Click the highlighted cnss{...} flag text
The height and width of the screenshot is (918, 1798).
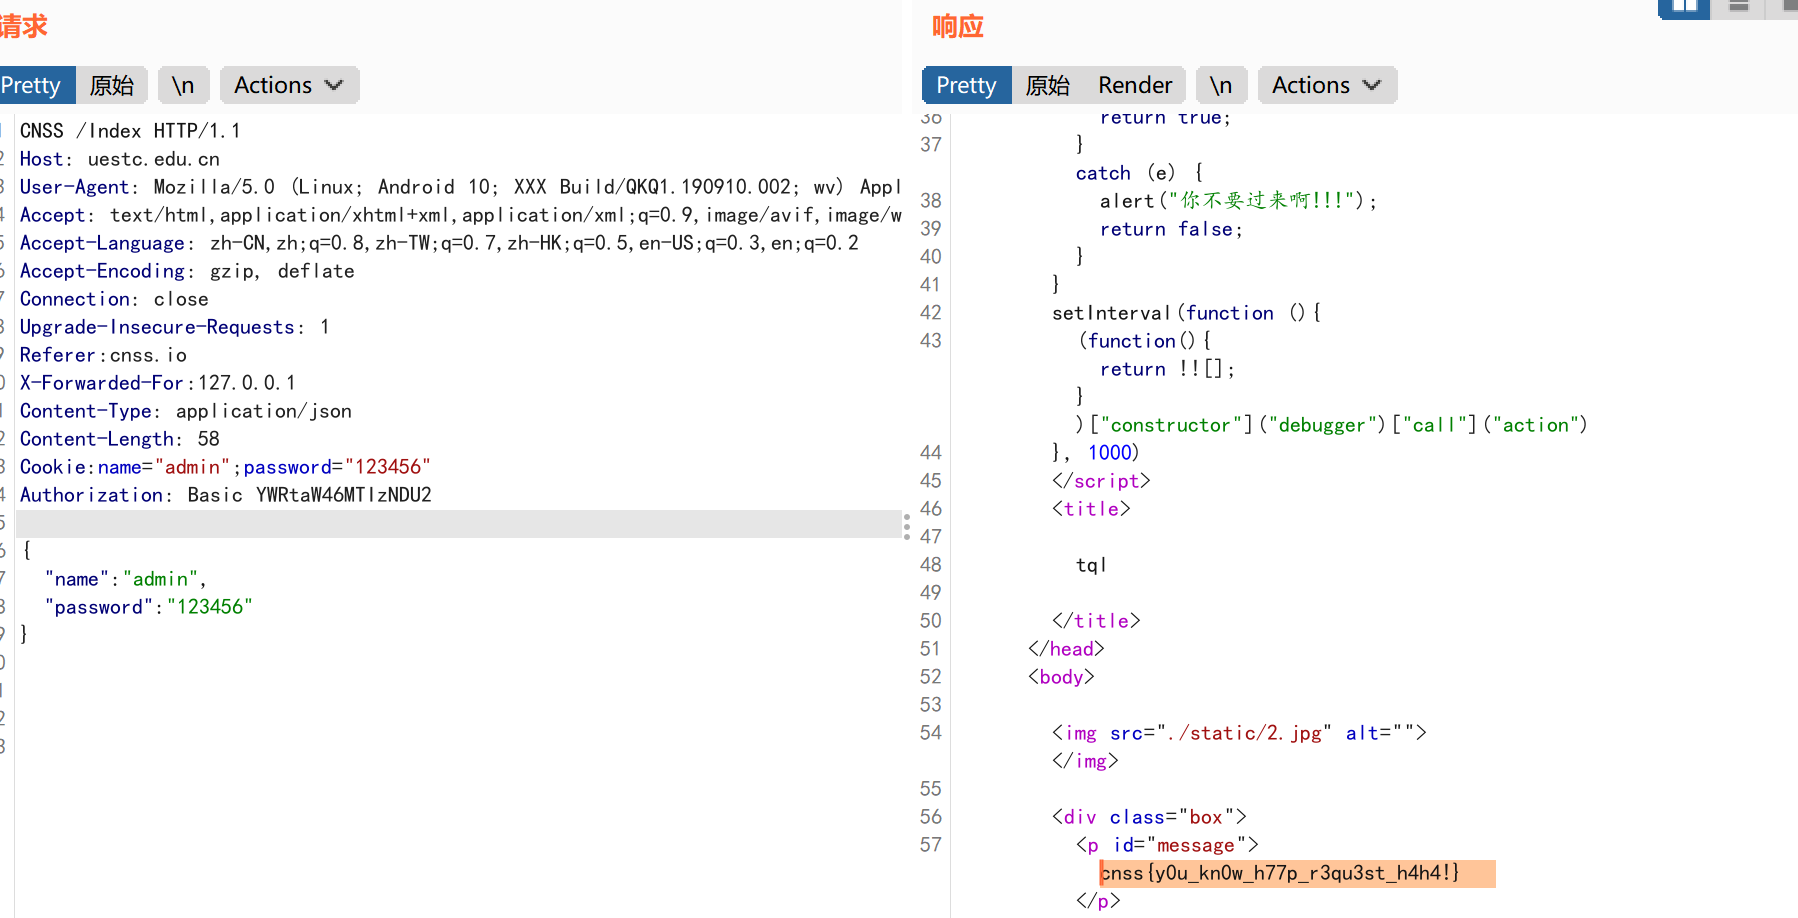tap(1280, 873)
